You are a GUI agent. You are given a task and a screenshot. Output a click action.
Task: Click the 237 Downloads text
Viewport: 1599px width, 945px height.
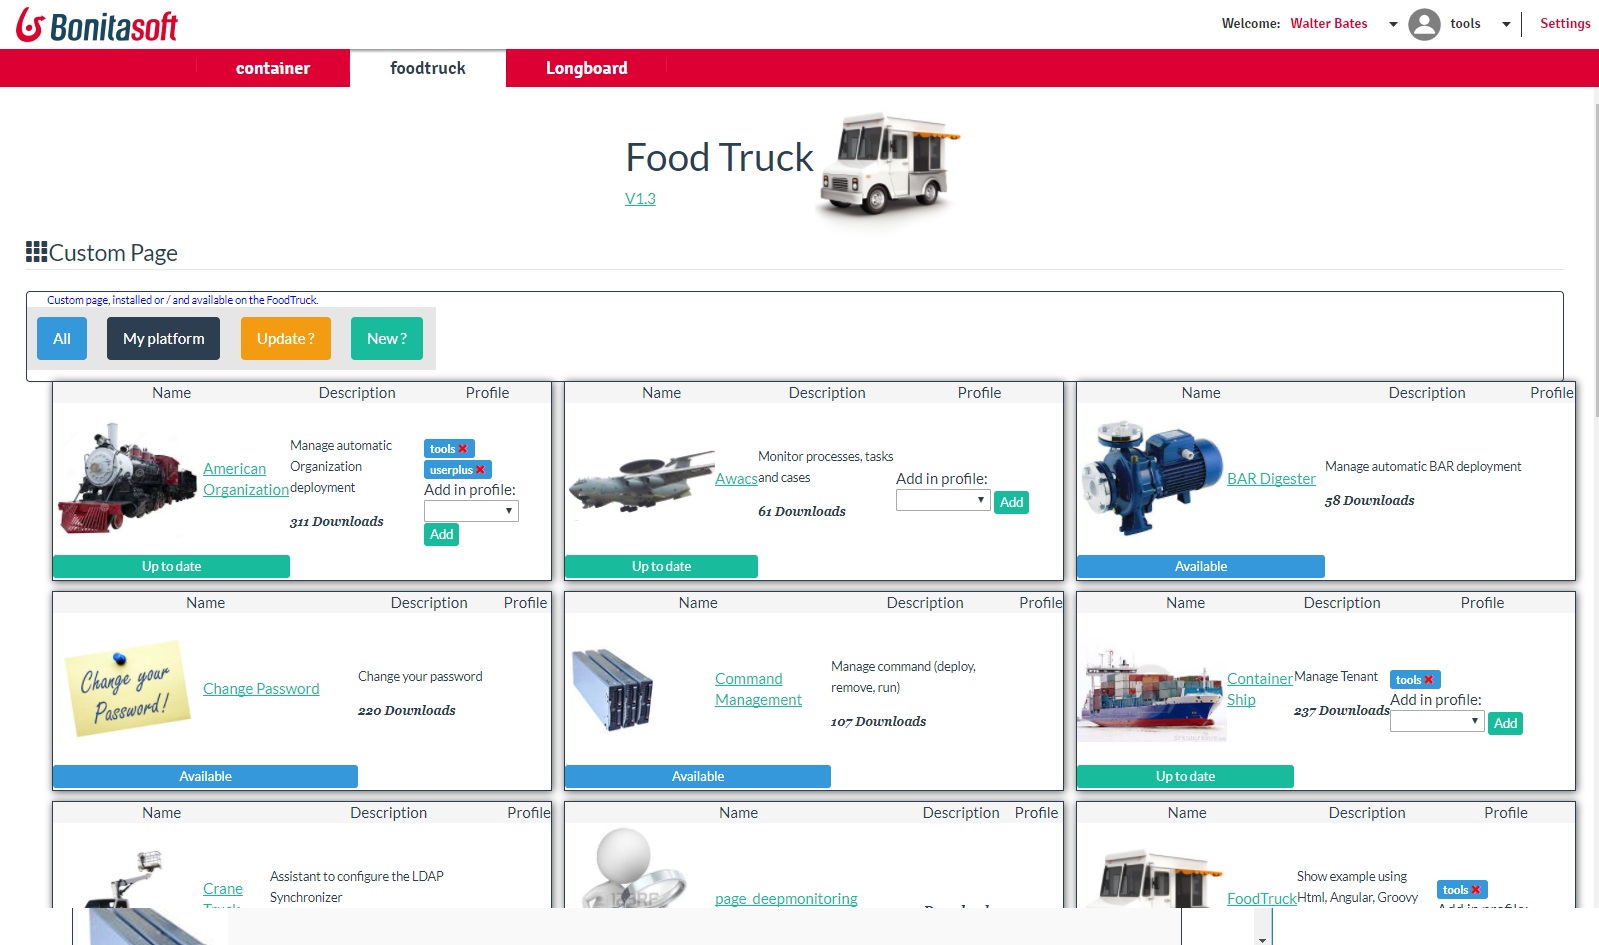[x=1342, y=710]
